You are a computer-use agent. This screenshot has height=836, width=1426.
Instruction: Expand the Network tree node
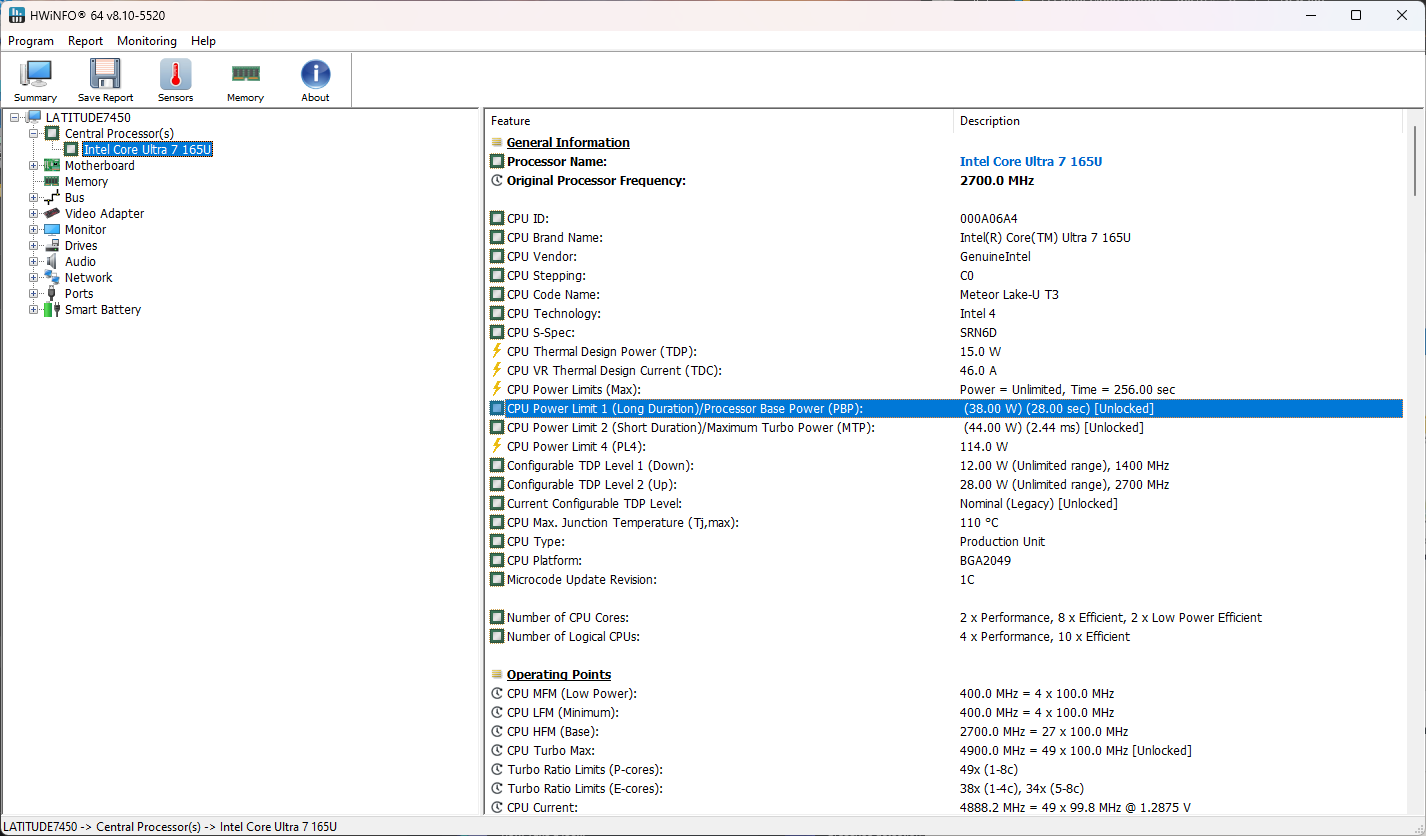pyautogui.click(x=34, y=278)
